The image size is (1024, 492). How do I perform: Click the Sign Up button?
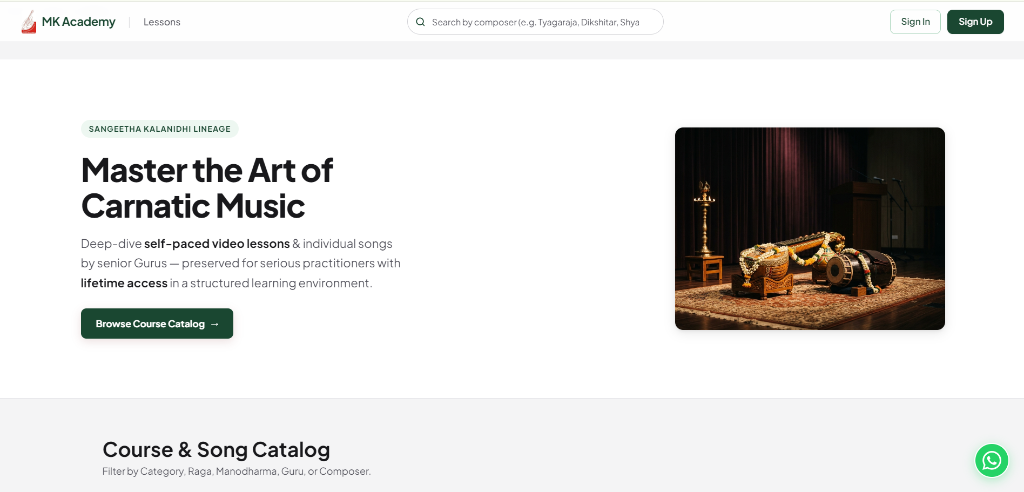(x=975, y=22)
